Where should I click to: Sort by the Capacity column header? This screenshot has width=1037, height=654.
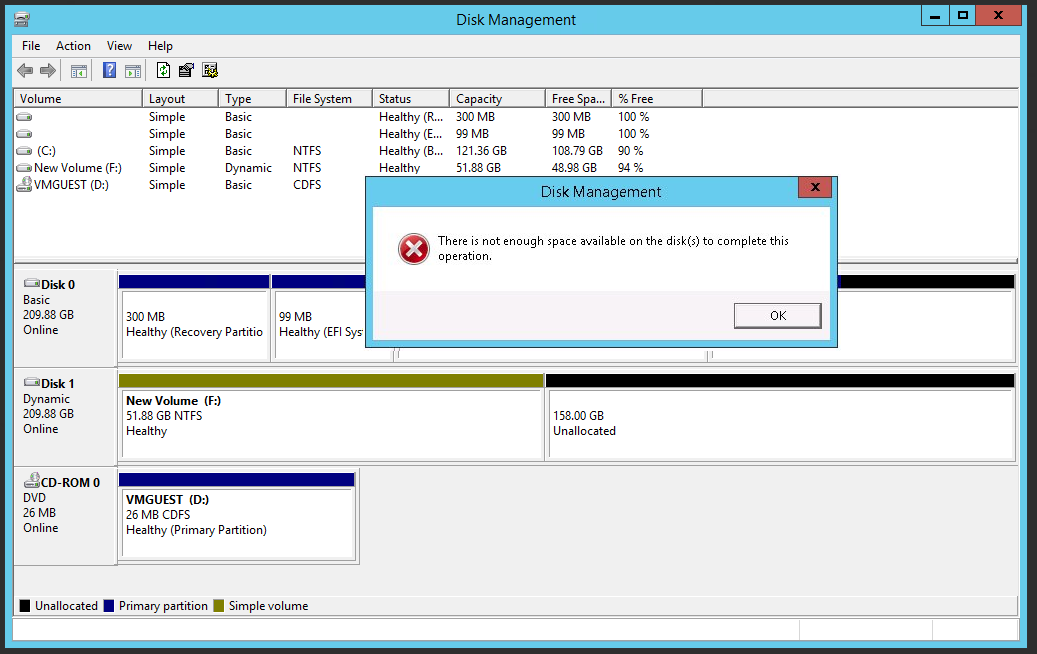click(x=497, y=99)
